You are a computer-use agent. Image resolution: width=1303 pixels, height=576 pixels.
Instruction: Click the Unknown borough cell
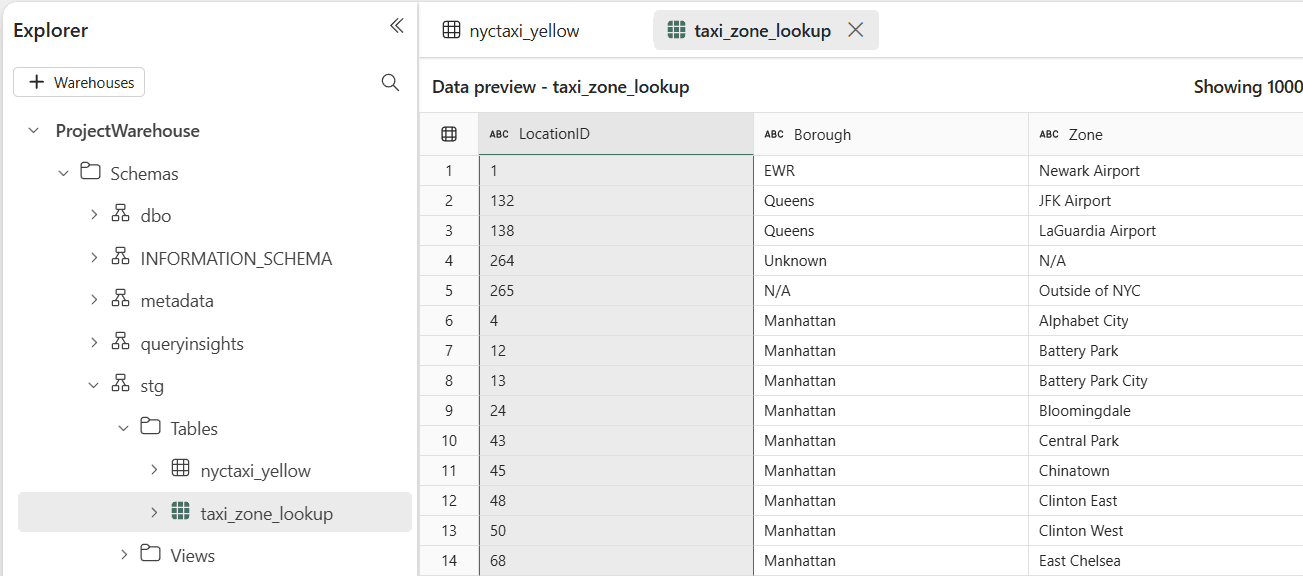click(x=891, y=261)
